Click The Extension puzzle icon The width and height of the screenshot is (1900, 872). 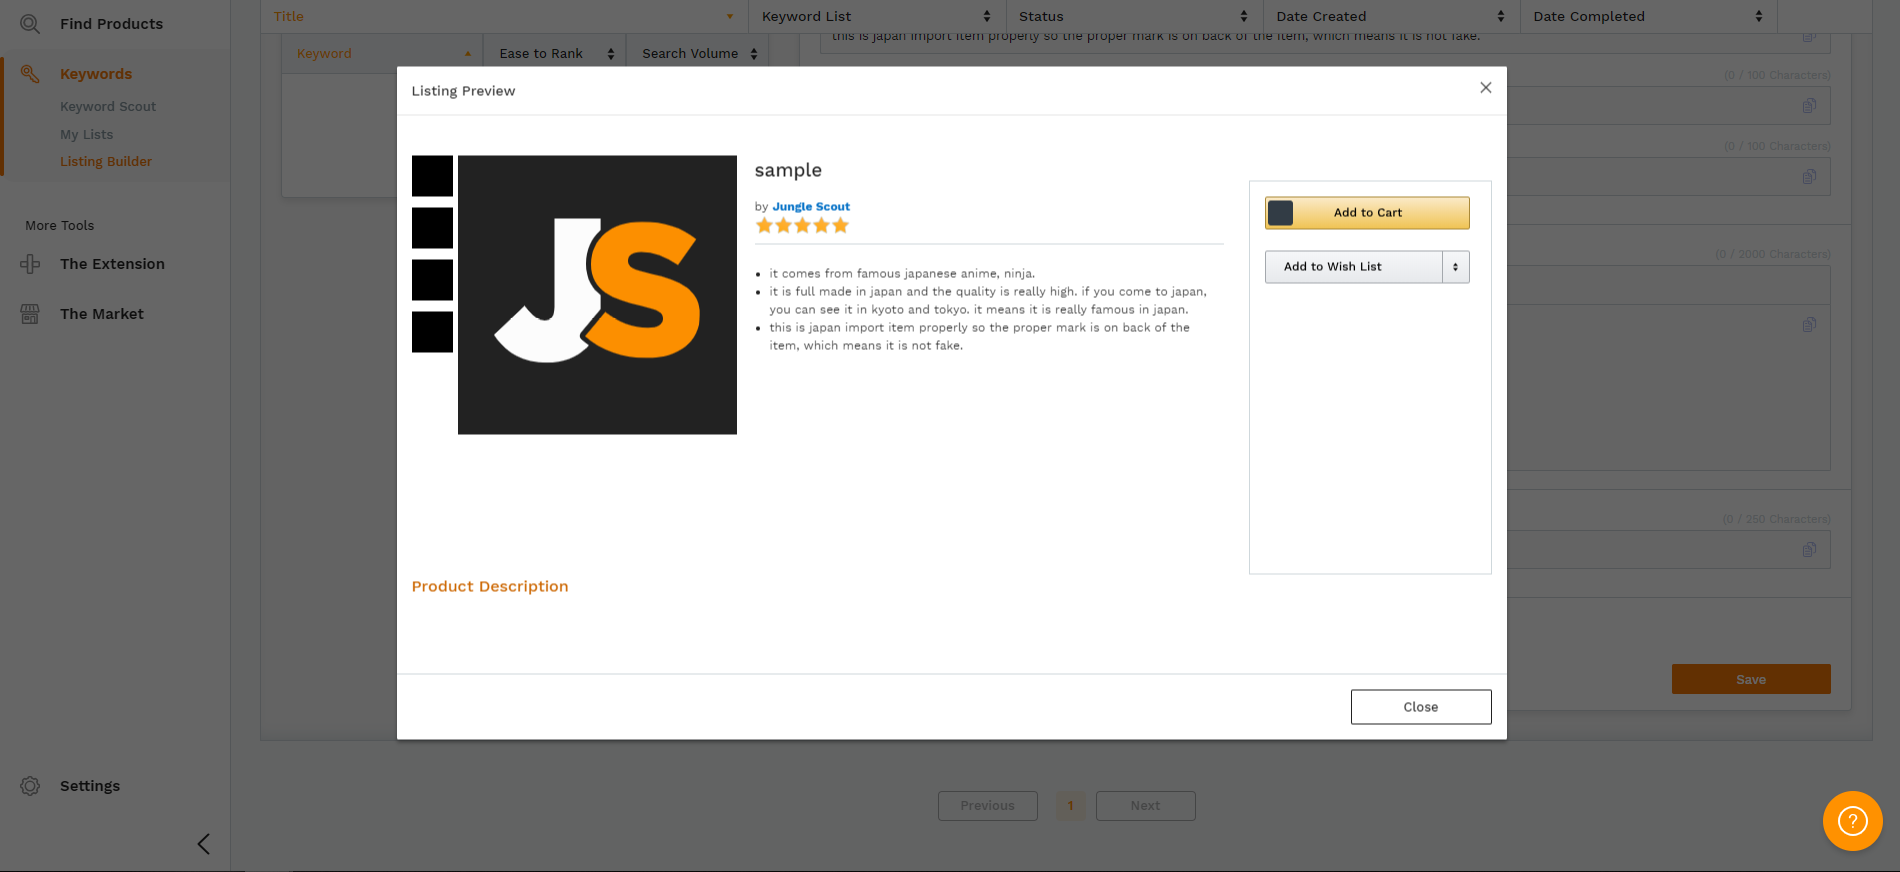click(x=30, y=264)
